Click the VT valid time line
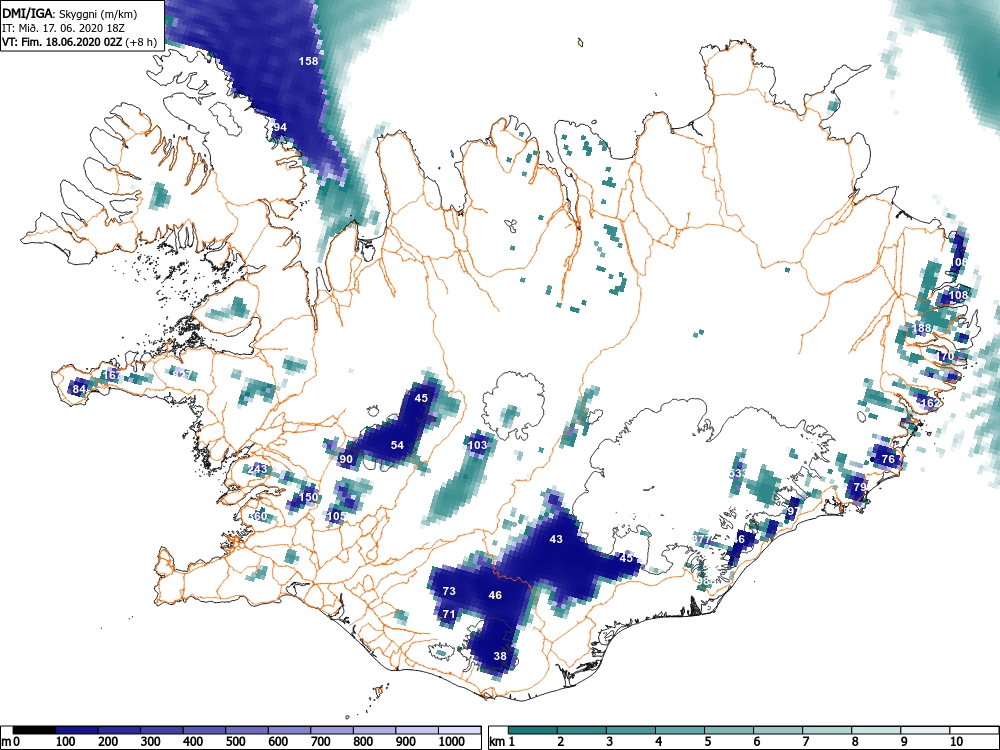This screenshot has width=1000, height=750. point(79,42)
